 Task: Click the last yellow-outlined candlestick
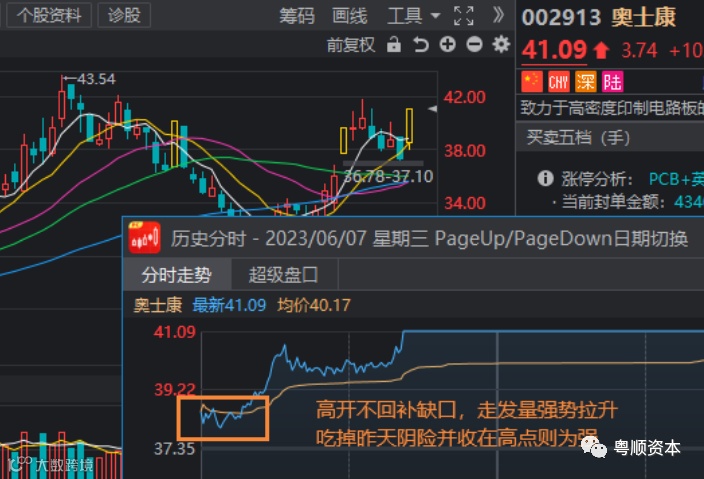pyautogui.click(x=409, y=126)
